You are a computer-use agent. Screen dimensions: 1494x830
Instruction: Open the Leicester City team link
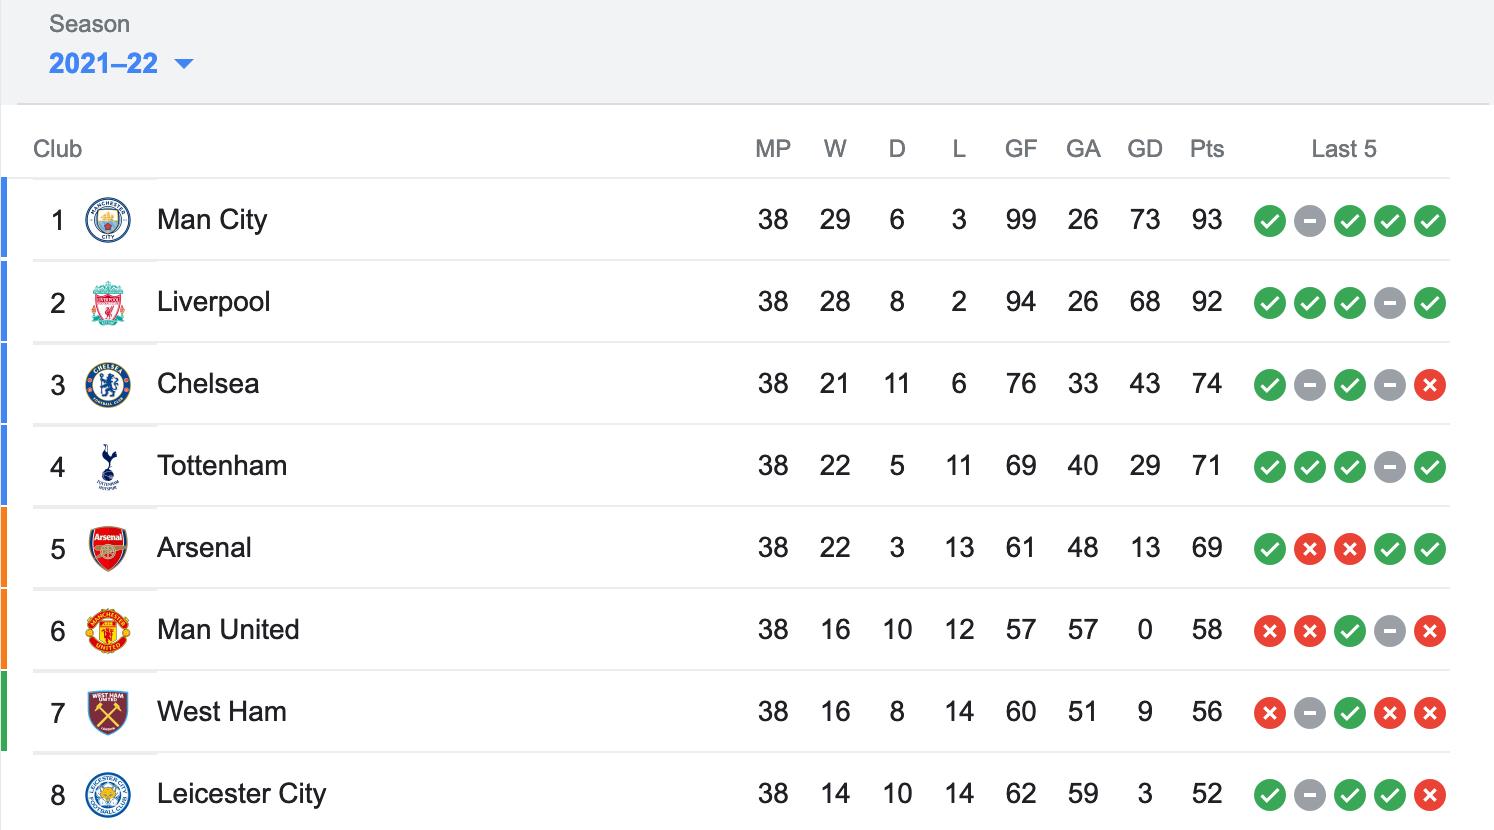pos(242,794)
